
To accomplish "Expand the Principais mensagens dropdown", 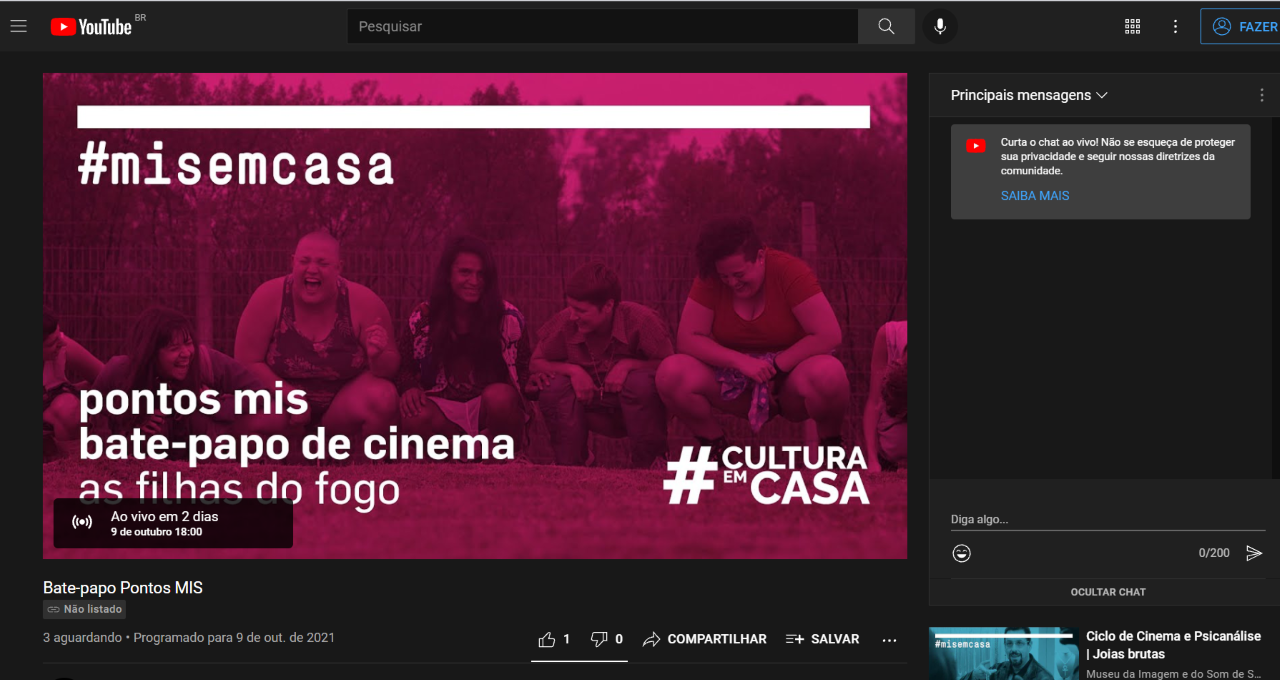I will click(x=1029, y=95).
